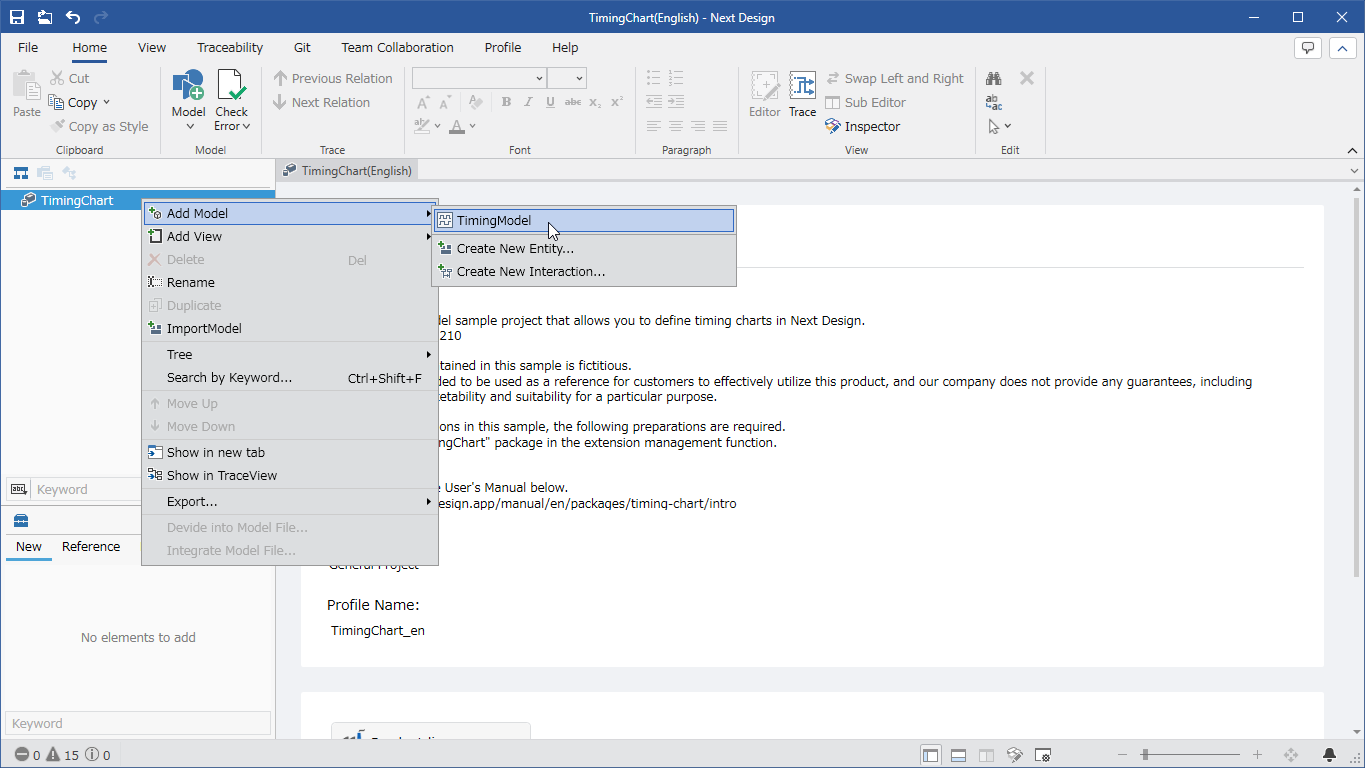Click the notification bell in status bar
1365x768 pixels.
click(x=1329, y=755)
